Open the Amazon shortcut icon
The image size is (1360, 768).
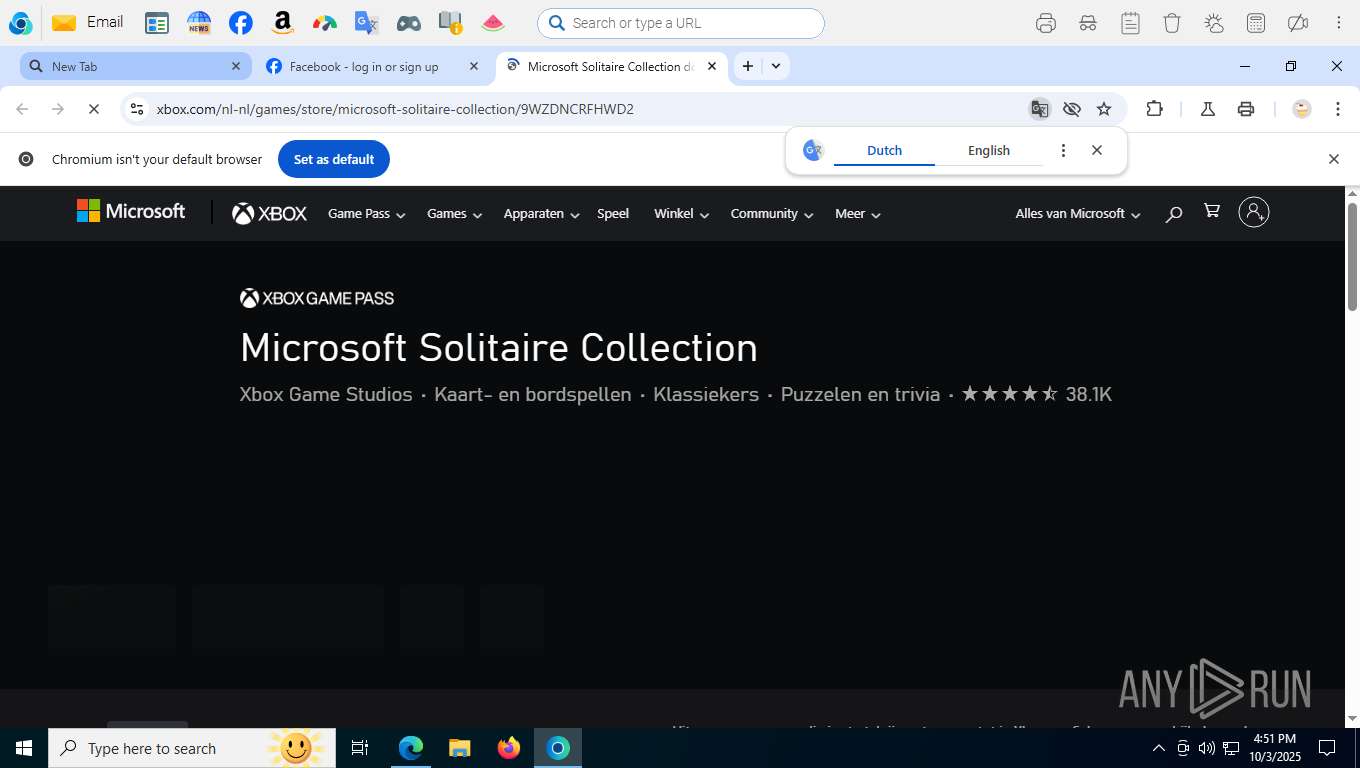click(x=283, y=23)
